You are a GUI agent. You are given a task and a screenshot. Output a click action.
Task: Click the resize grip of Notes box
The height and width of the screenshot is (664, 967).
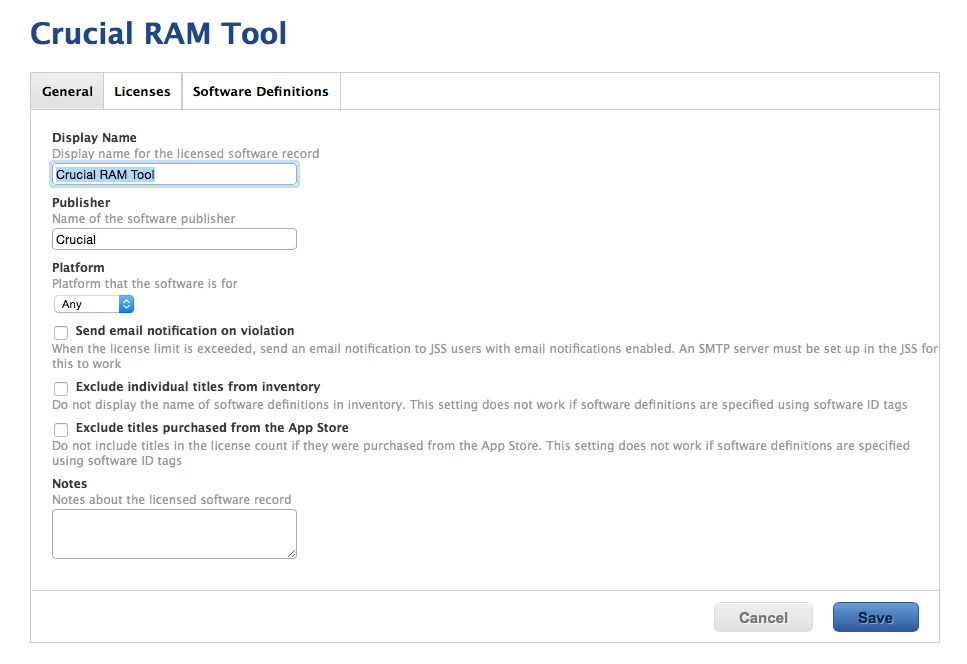click(x=292, y=554)
